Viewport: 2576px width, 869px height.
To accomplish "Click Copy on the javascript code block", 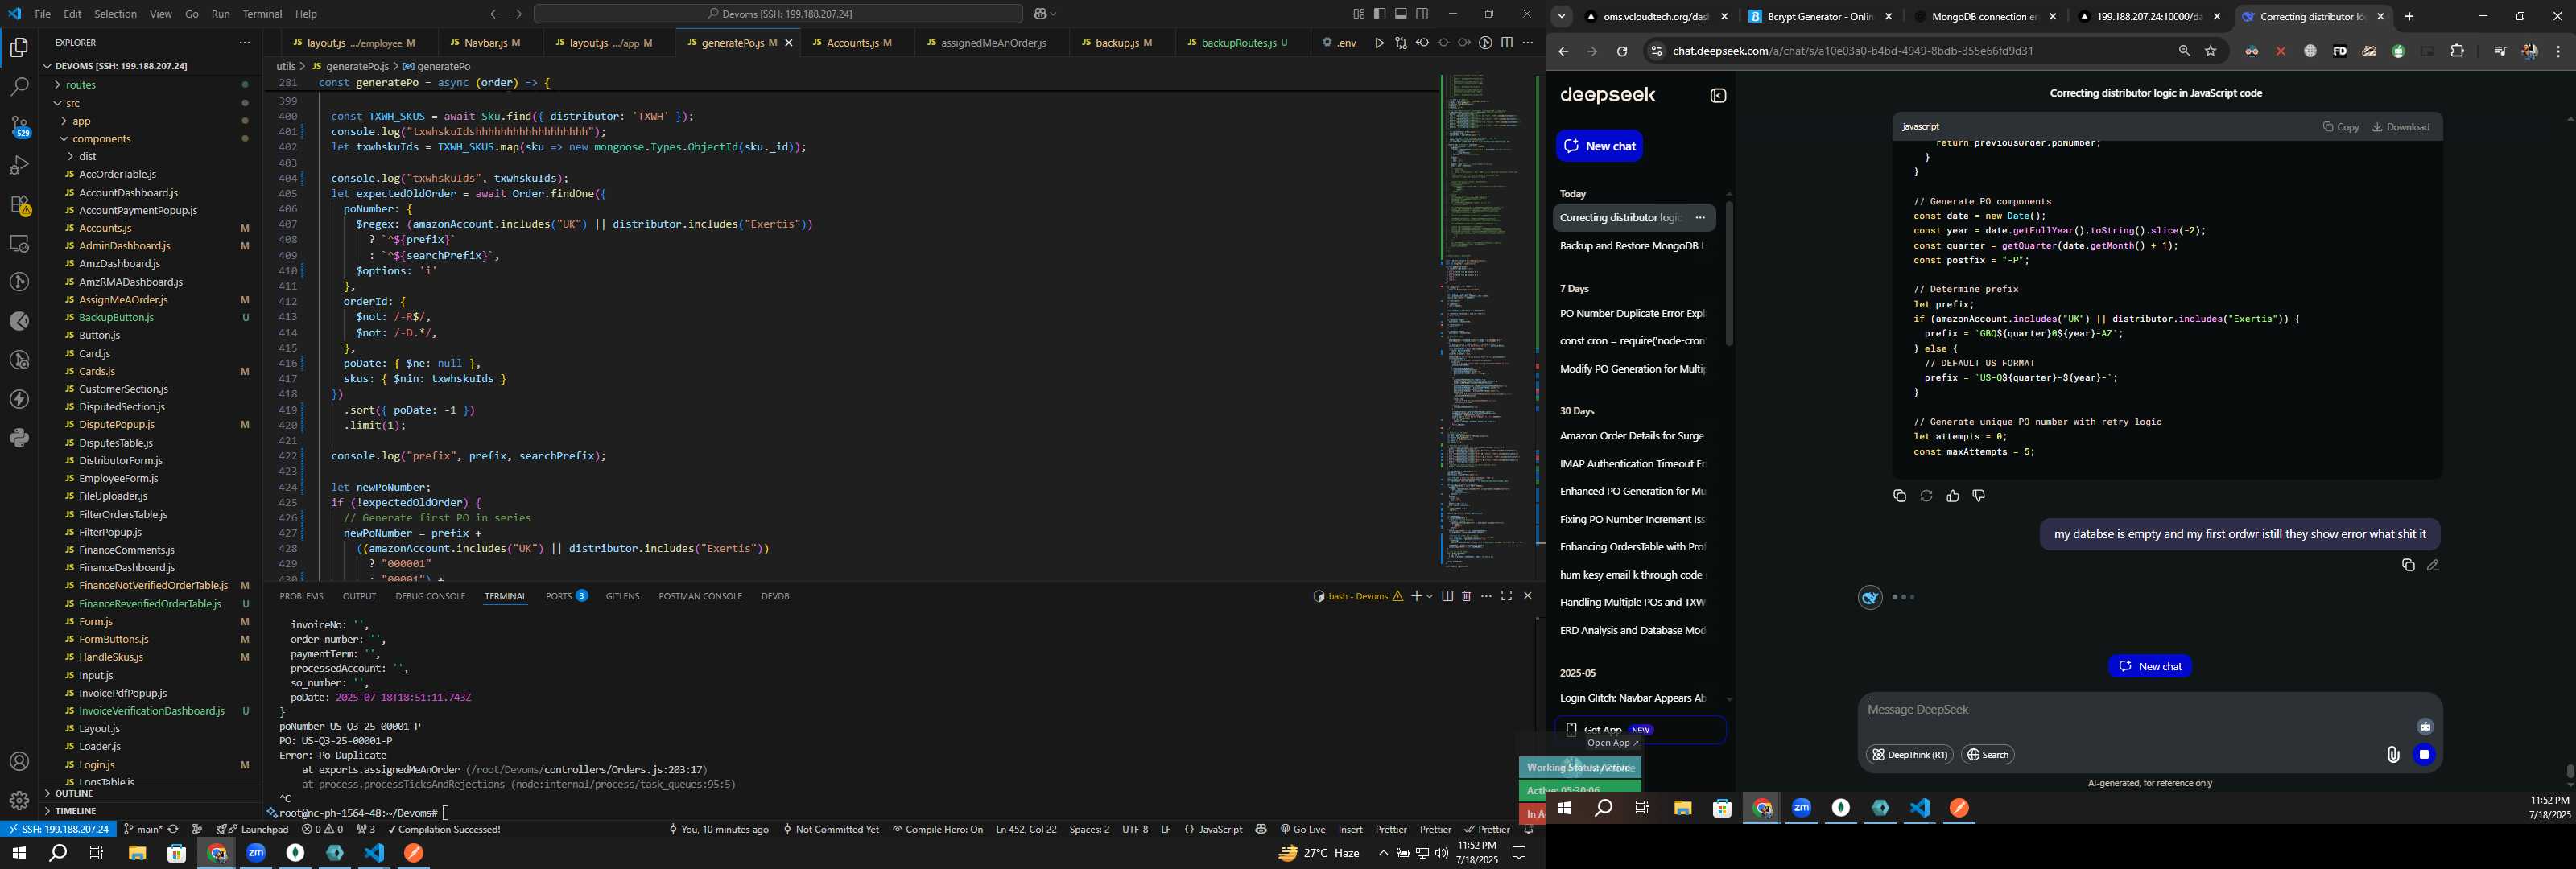I will (x=2341, y=127).
